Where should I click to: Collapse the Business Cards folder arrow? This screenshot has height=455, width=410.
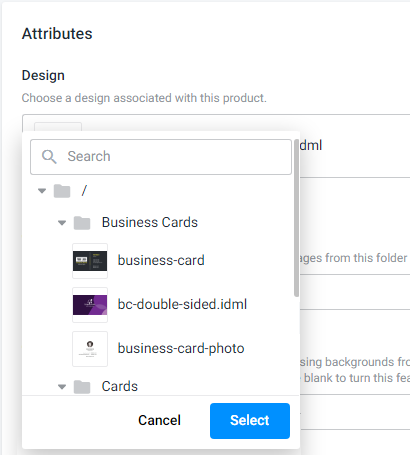click(x=62, y=223)
